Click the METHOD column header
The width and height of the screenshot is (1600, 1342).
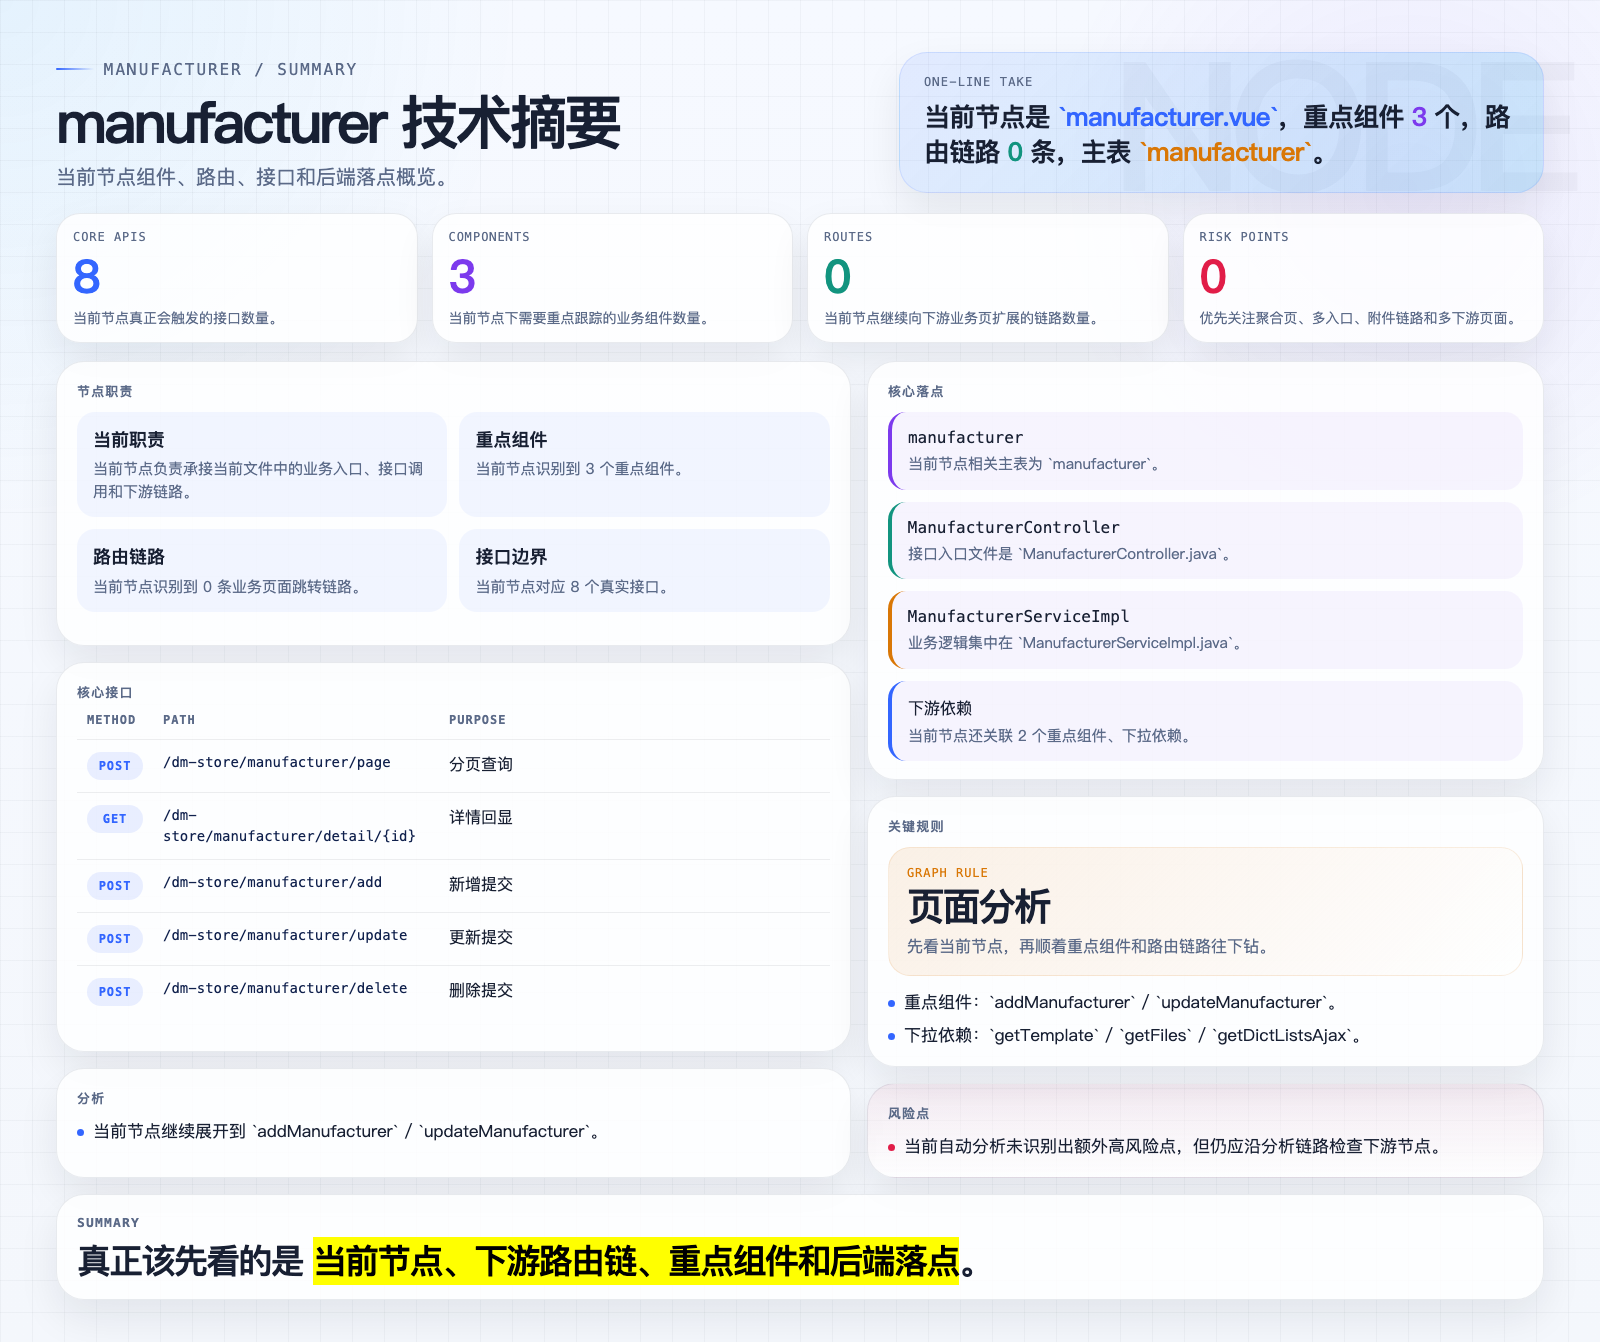[111, 720]
